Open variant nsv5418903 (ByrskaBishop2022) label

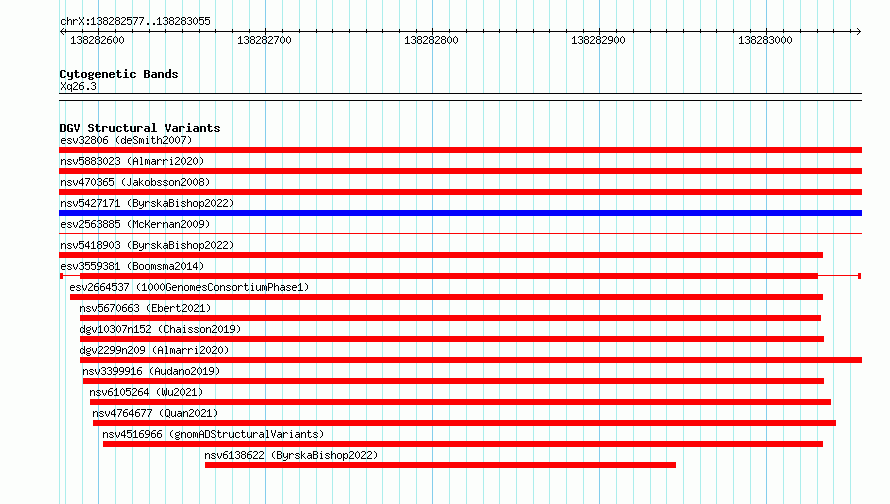pyautogui.click(x=147, y=245)
